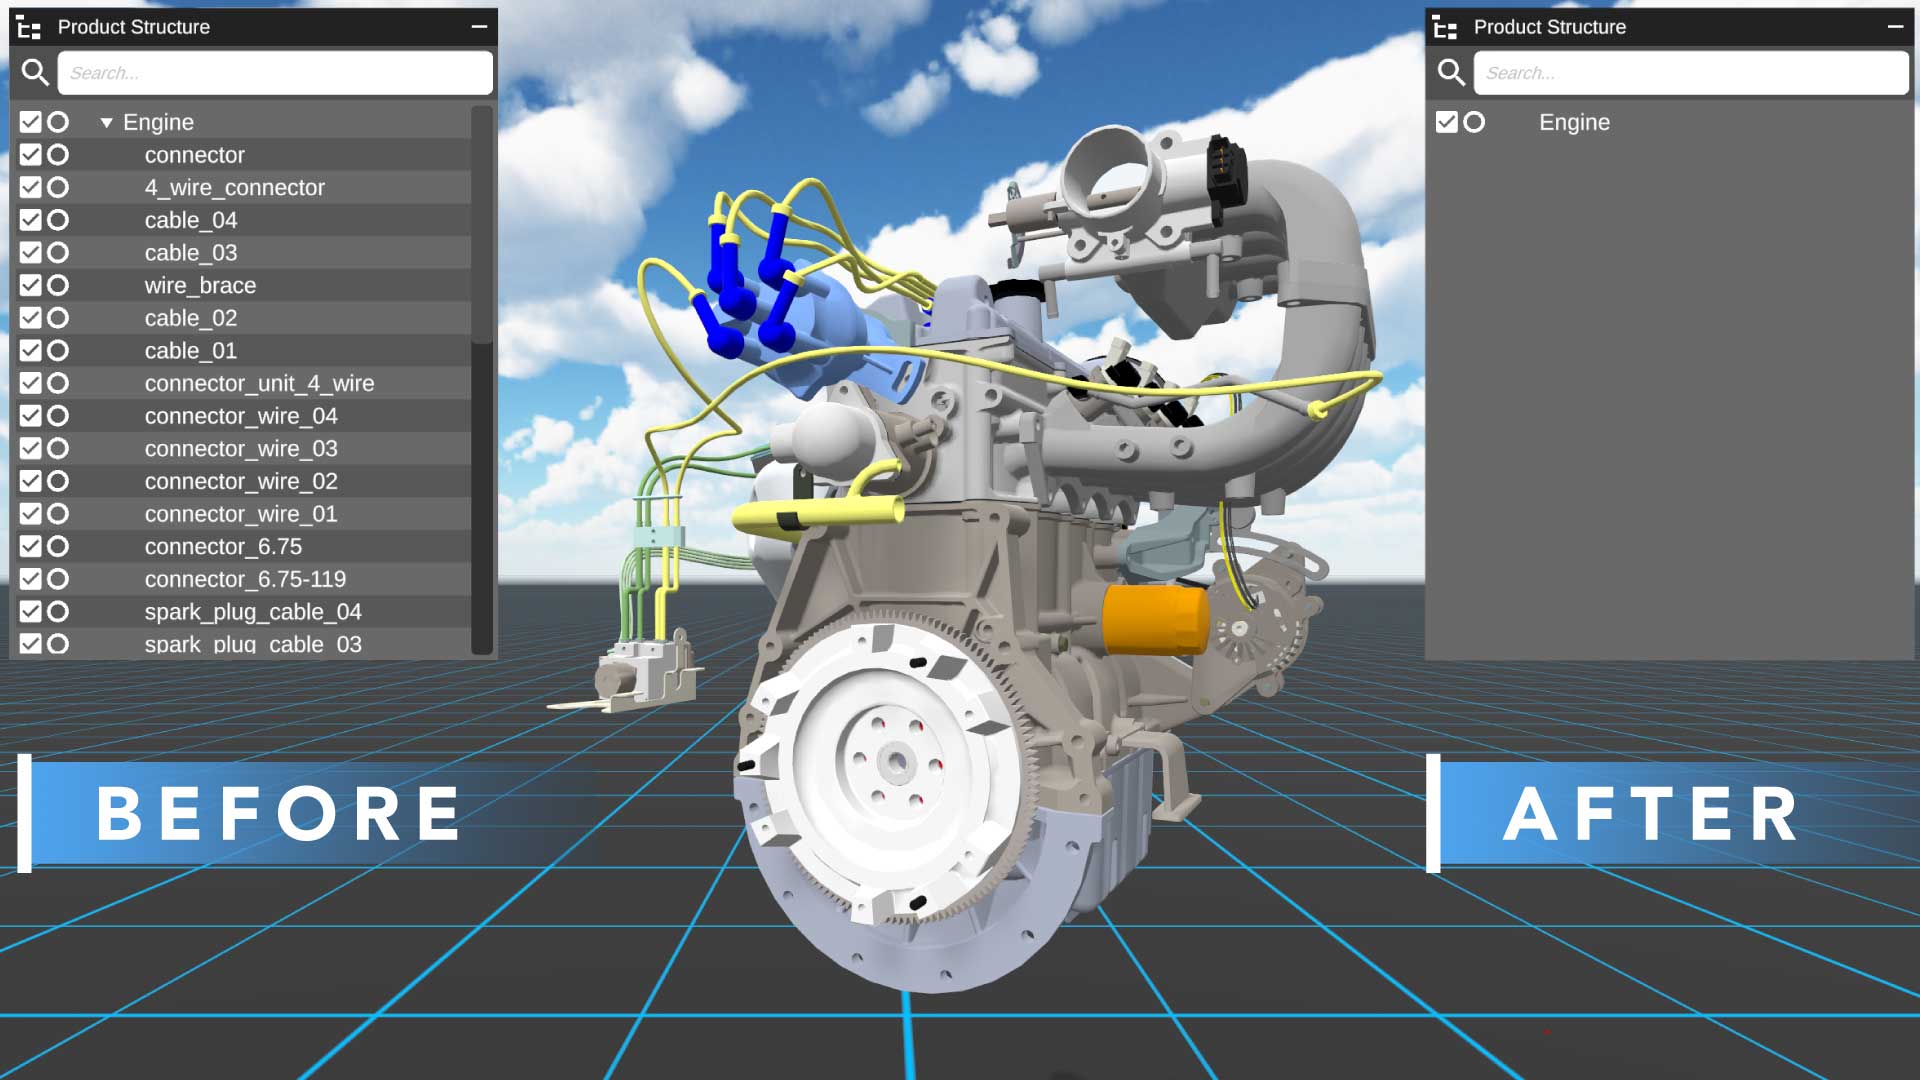Select the 4_wire_connector tree item
The width and height of the screenshot is (1920, 1080).
235,187
